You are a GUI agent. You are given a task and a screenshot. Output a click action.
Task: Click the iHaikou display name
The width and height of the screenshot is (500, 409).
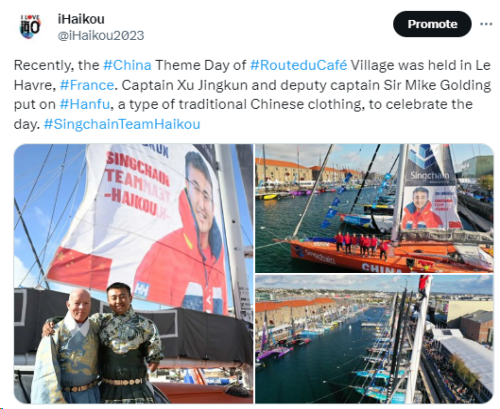point(81,19)
